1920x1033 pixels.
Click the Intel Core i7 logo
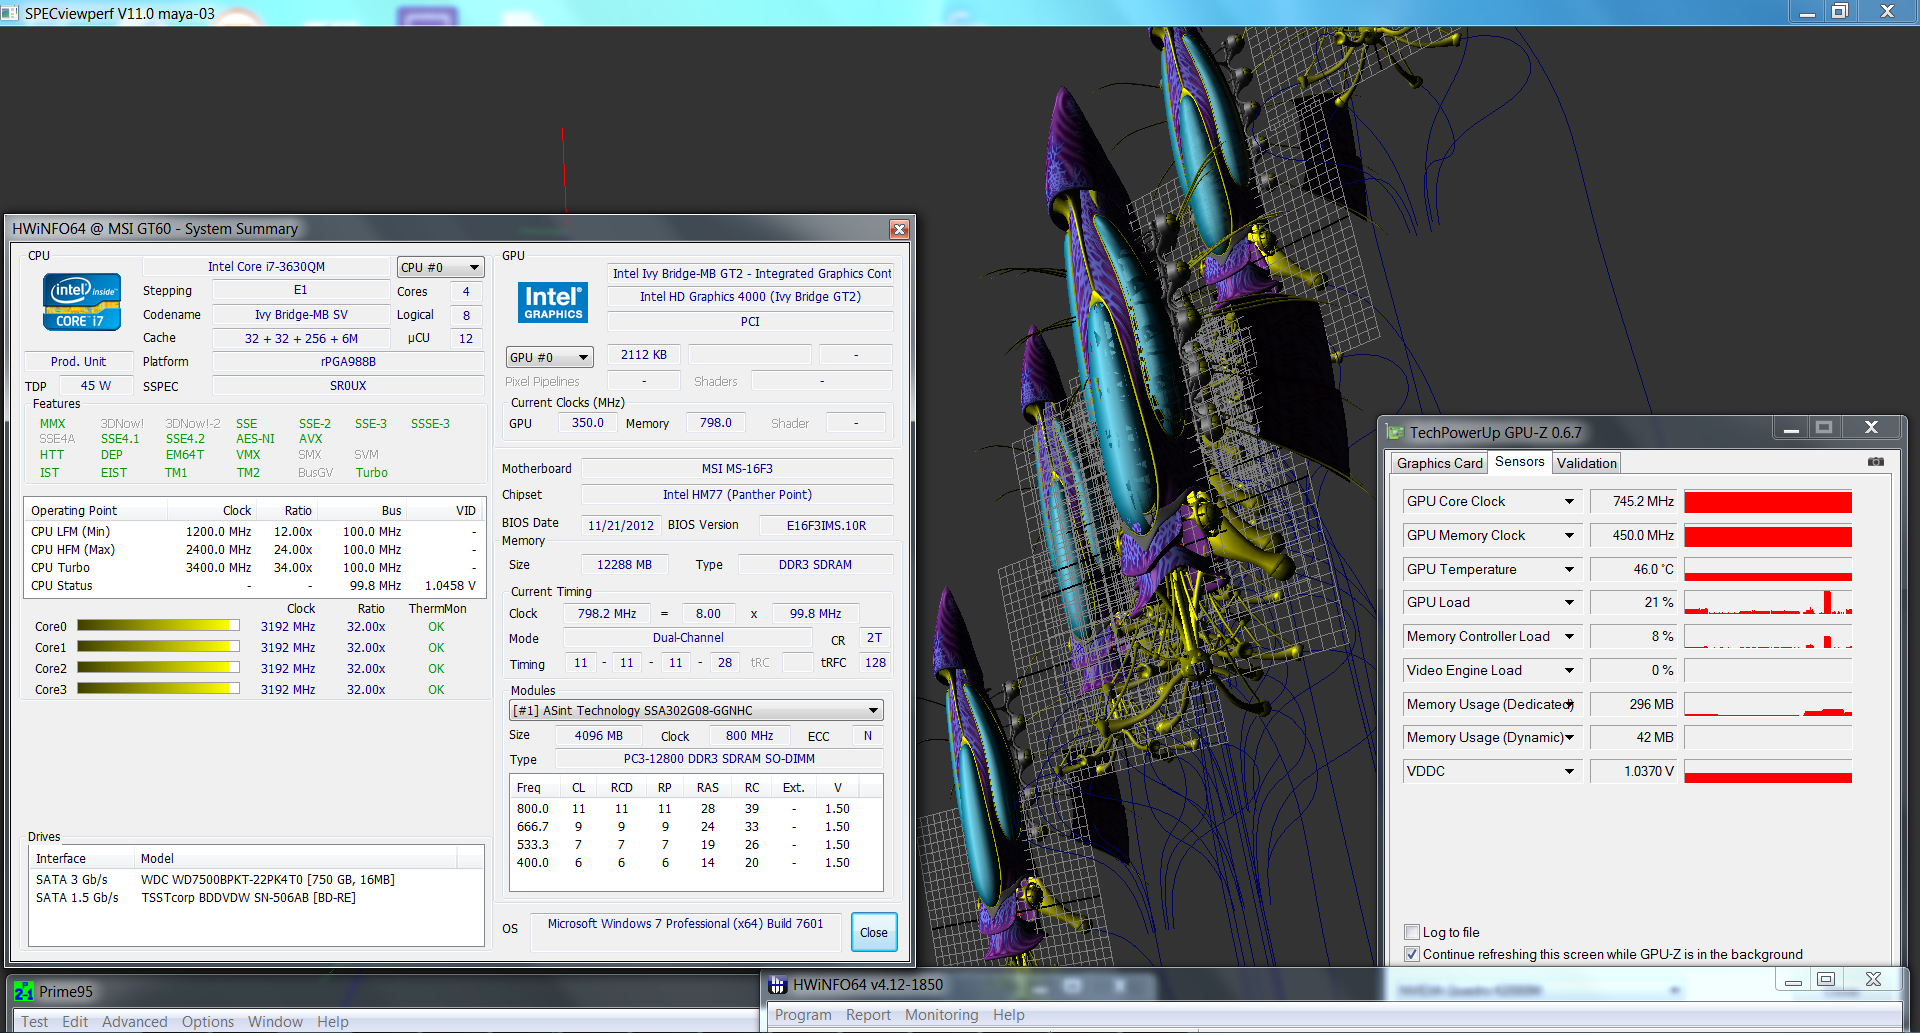coord(82,302)
